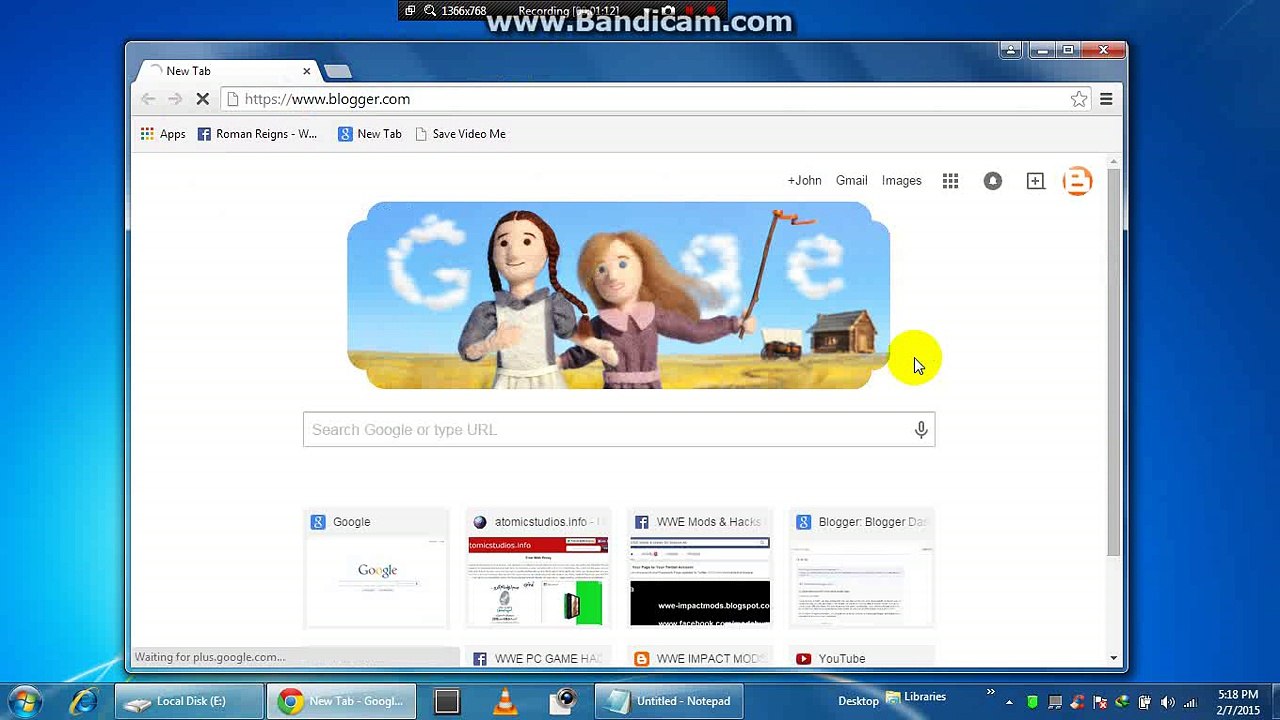This screenshot has width=1280, height=720.
Task: Open the Save Video Me bookmark
Action: tap(460, 134)
